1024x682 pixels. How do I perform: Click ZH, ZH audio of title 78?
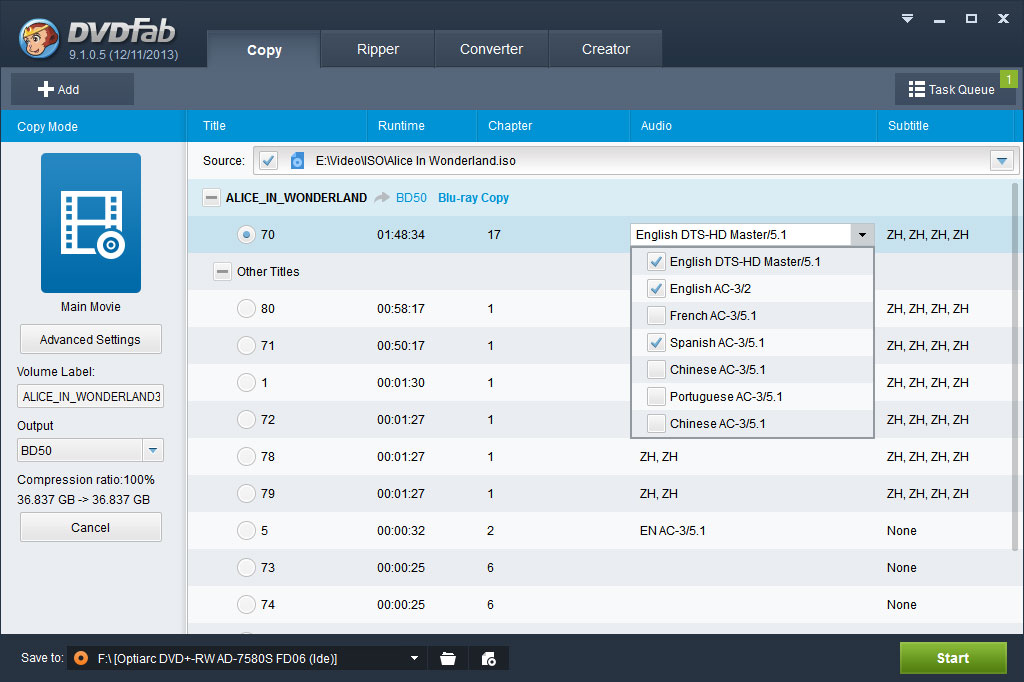[x=659, y=457]
